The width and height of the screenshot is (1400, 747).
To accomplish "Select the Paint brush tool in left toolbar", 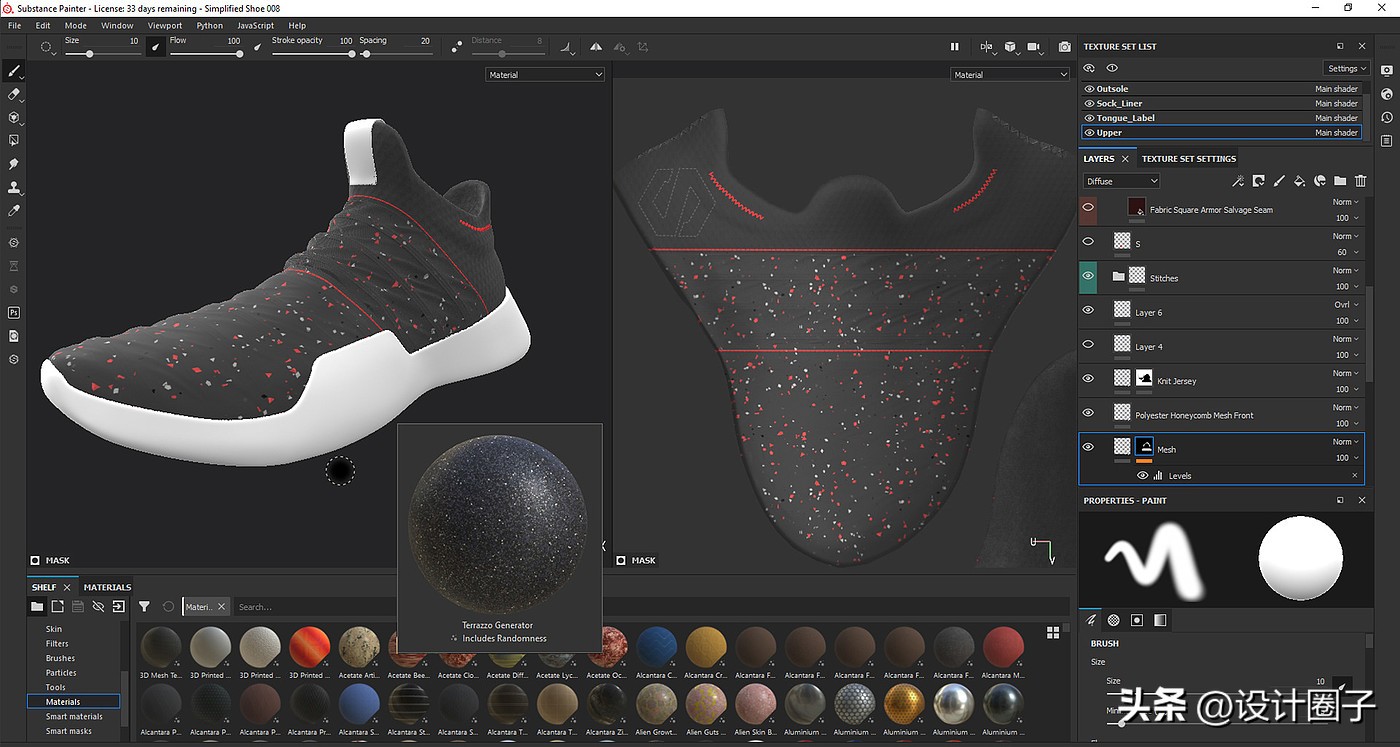I will (x=14, y=71).
